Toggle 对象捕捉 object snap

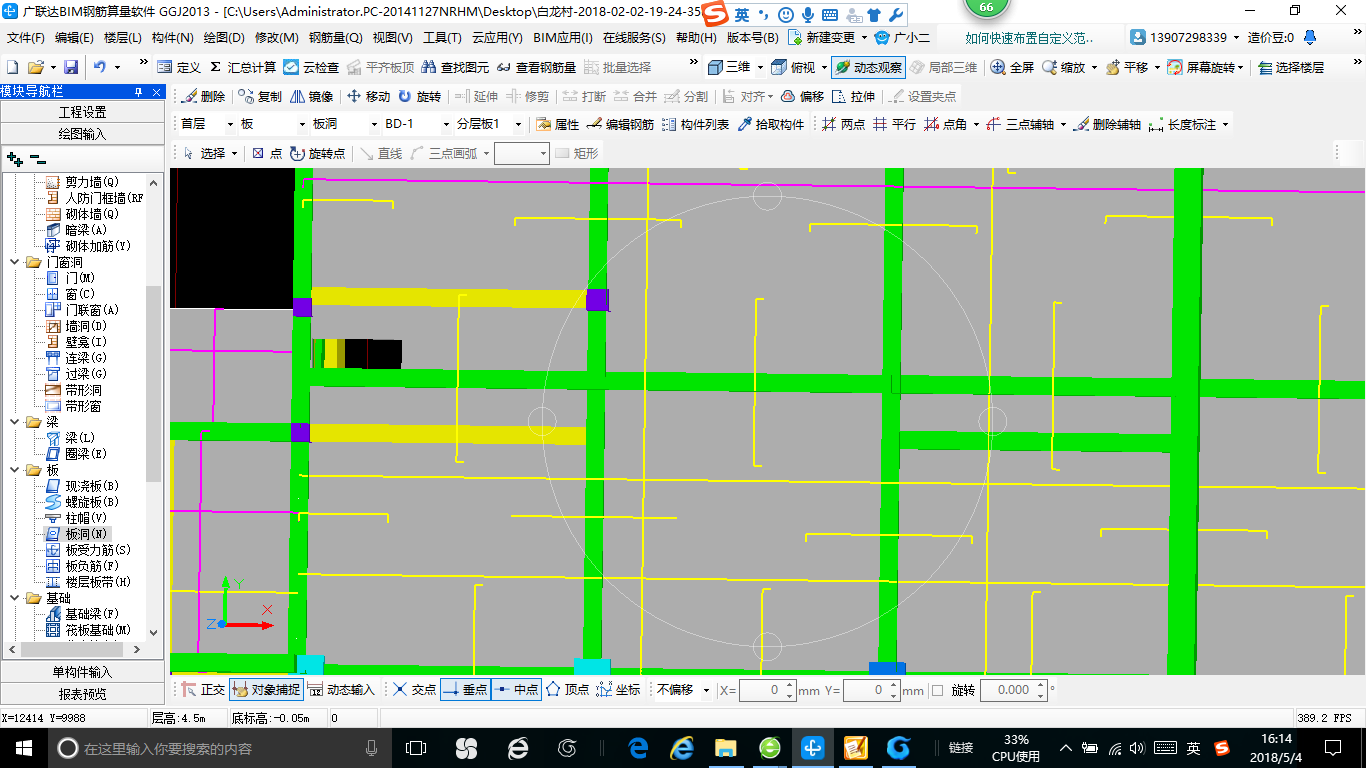pyautogui.click(x=265, y=689)
